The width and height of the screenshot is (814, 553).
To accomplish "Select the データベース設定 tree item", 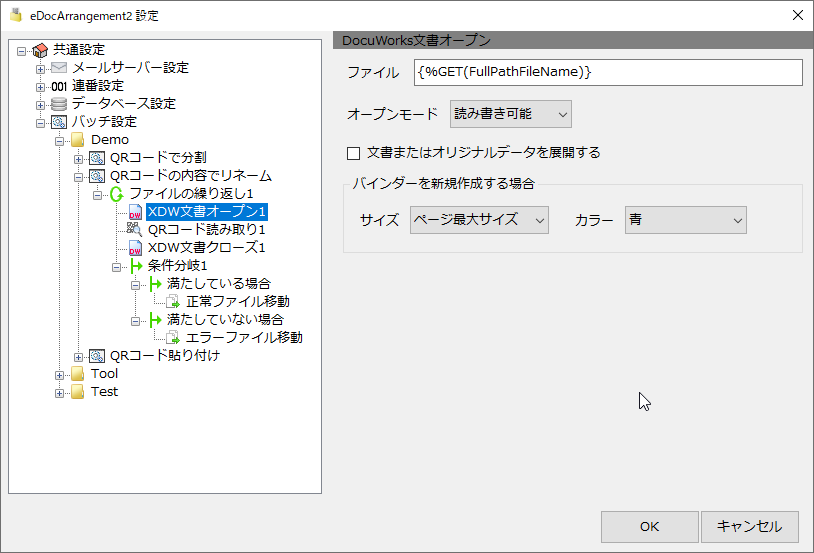I will (124, 104).
